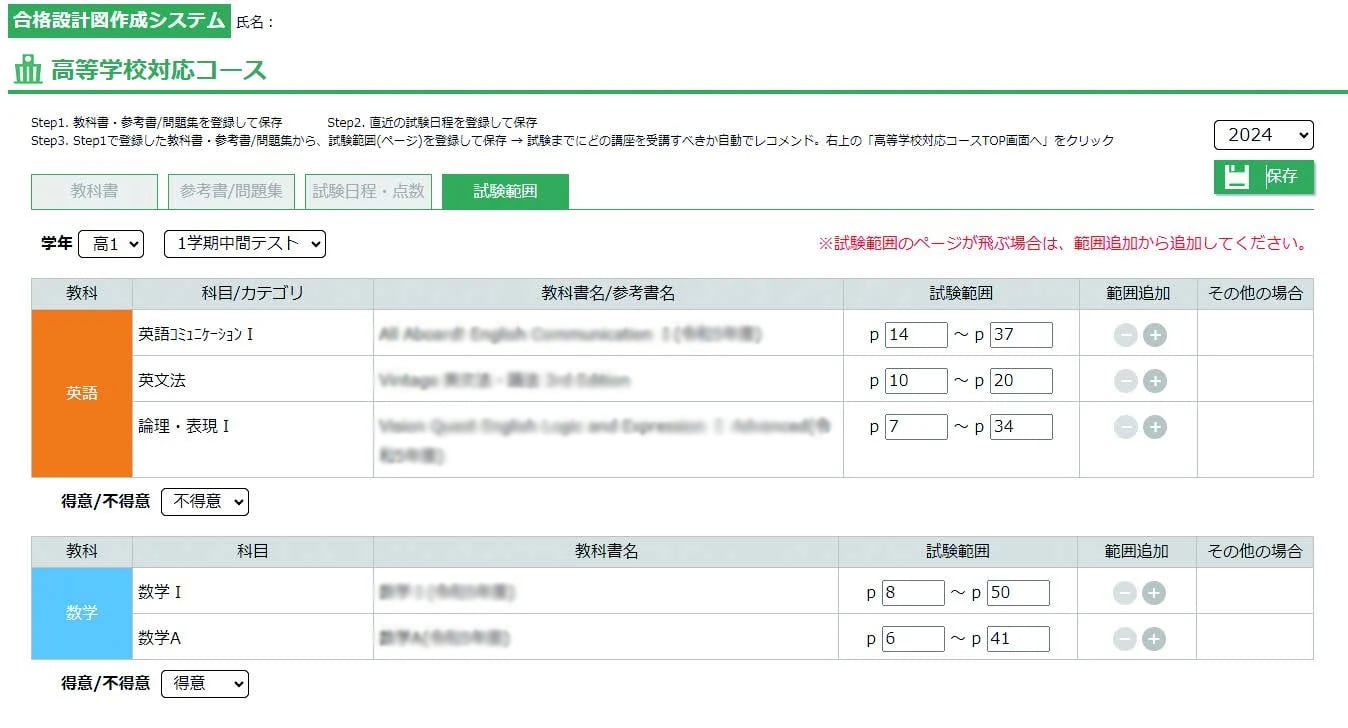
Task: Click the 英文法 subject name
Action: coord(162,381)
